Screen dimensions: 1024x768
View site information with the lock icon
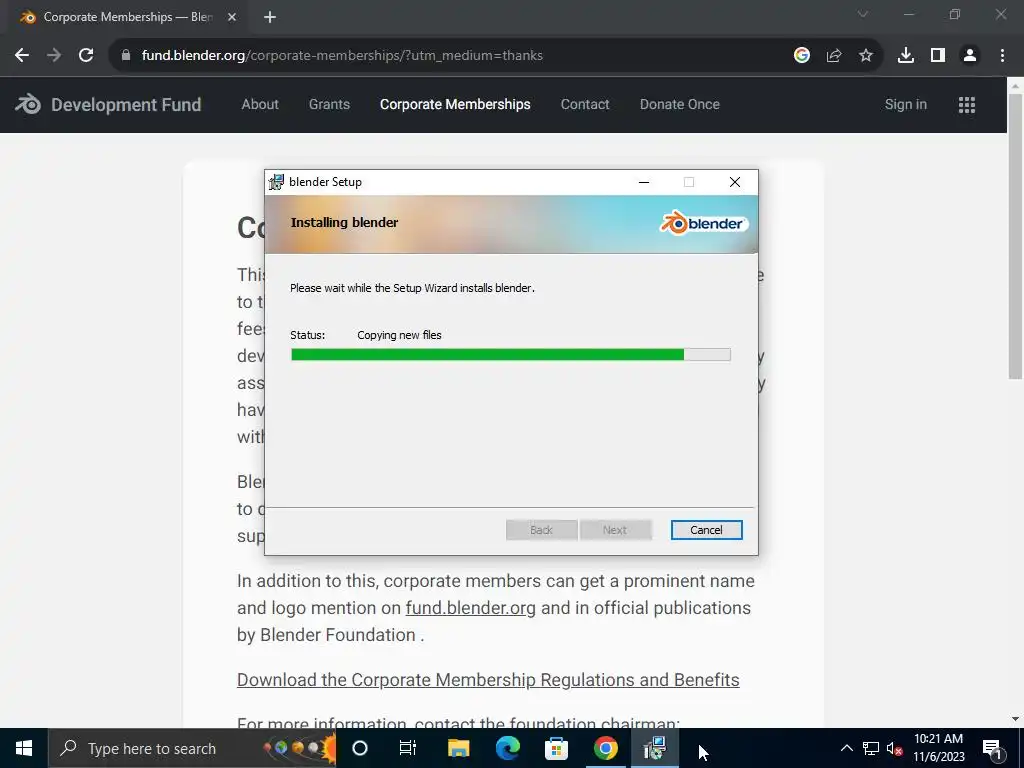click(126, 56)
